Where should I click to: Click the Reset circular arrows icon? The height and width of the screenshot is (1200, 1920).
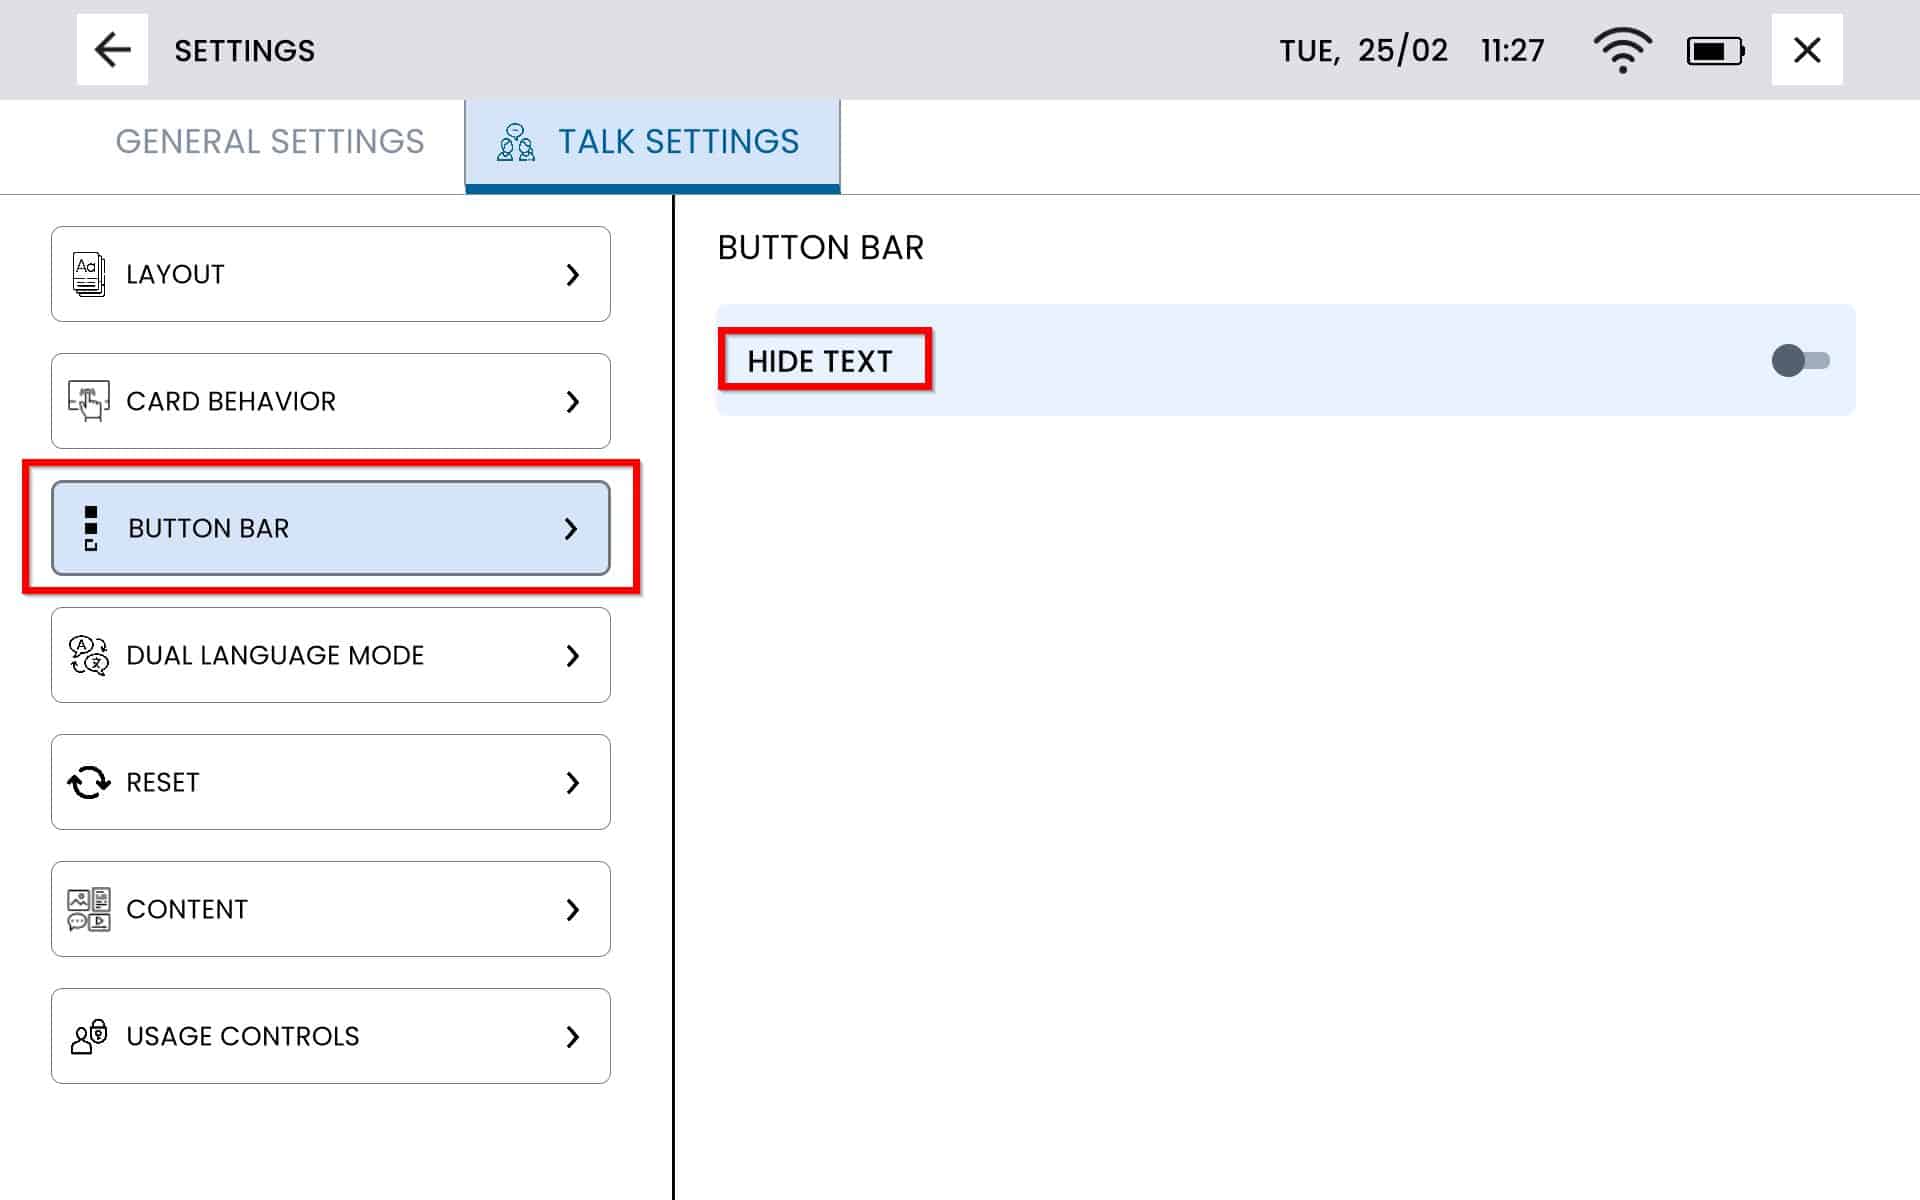pos(89,782)
